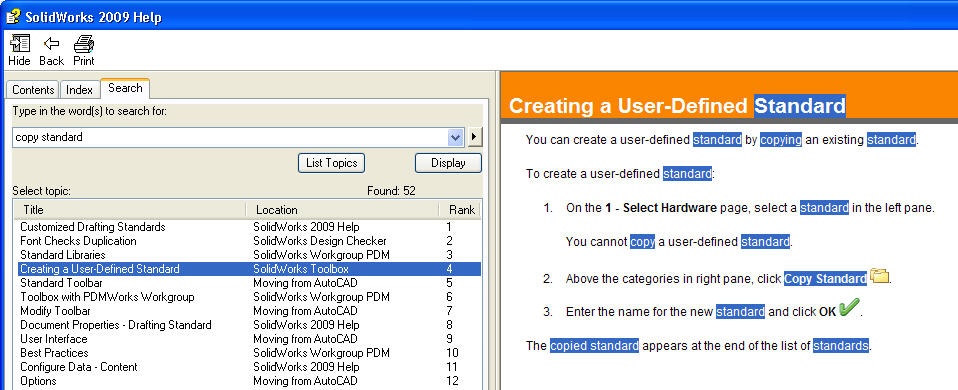Click the List Topics button

click(x=331, y=163)
